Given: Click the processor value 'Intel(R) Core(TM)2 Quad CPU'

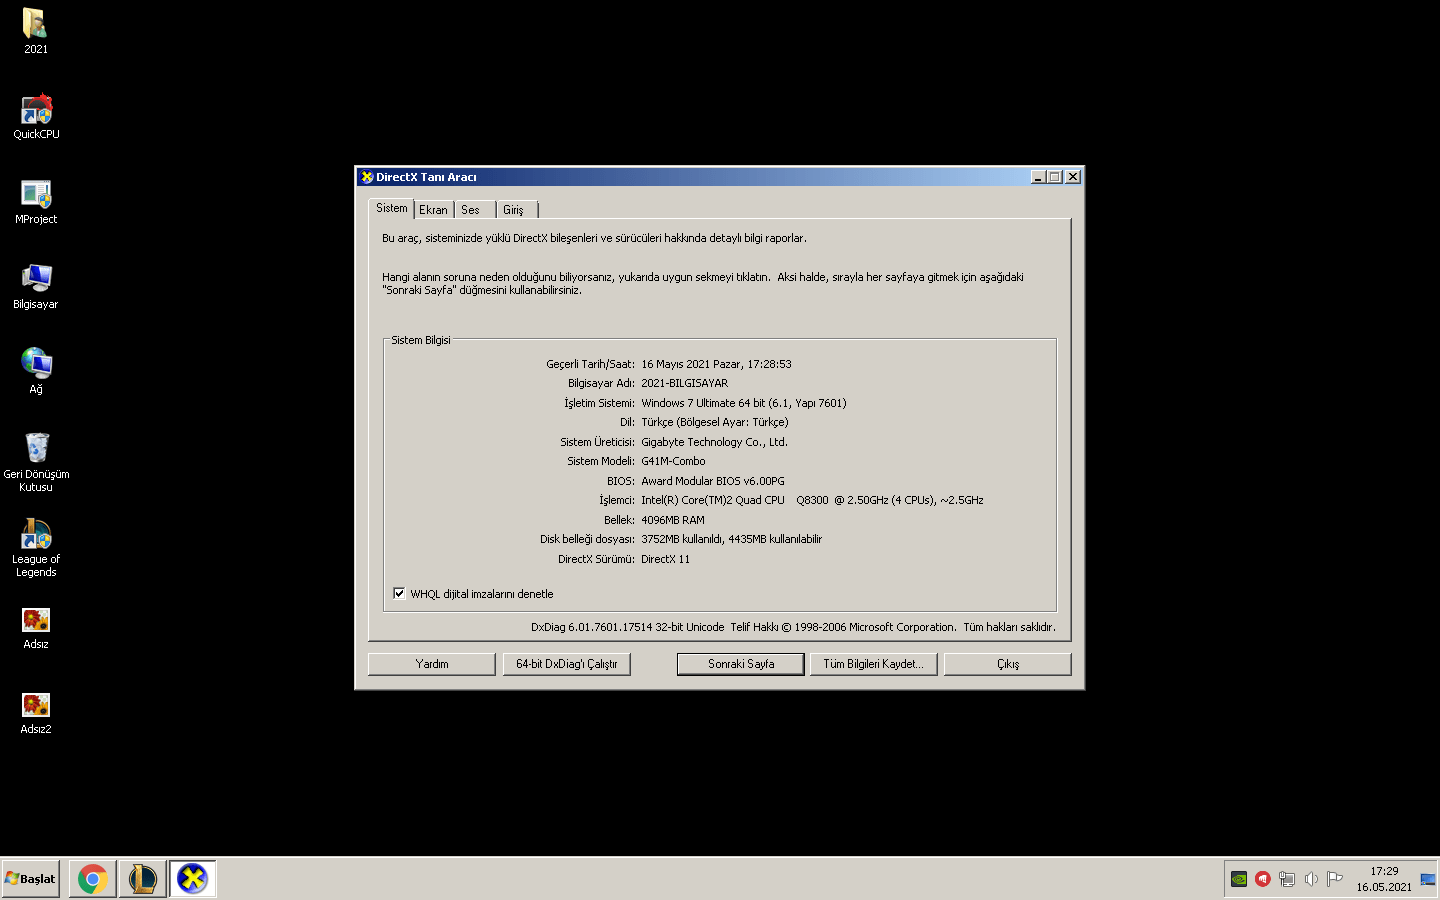Looking at the screenshot, I should [x=713, y=500].
